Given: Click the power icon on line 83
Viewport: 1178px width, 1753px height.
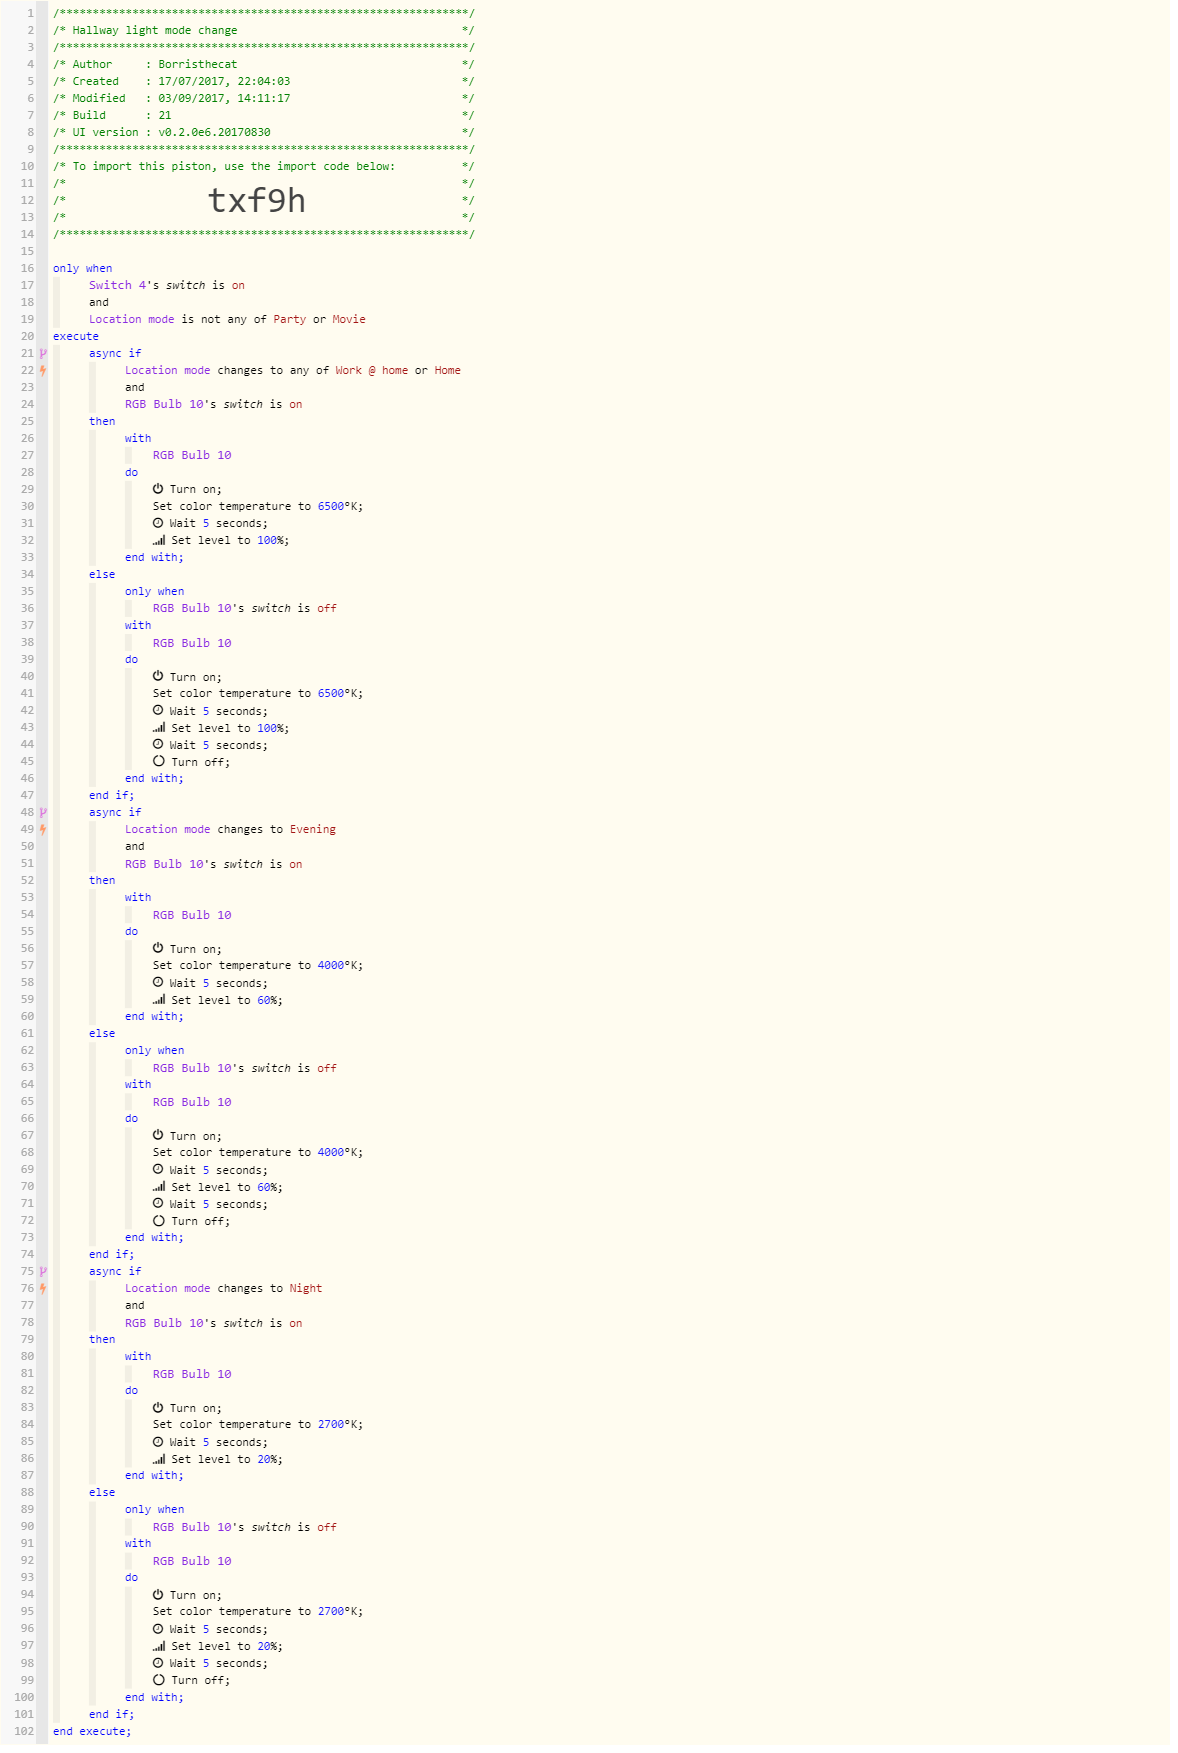Looking at the screenshot, I should [158, 1407].
